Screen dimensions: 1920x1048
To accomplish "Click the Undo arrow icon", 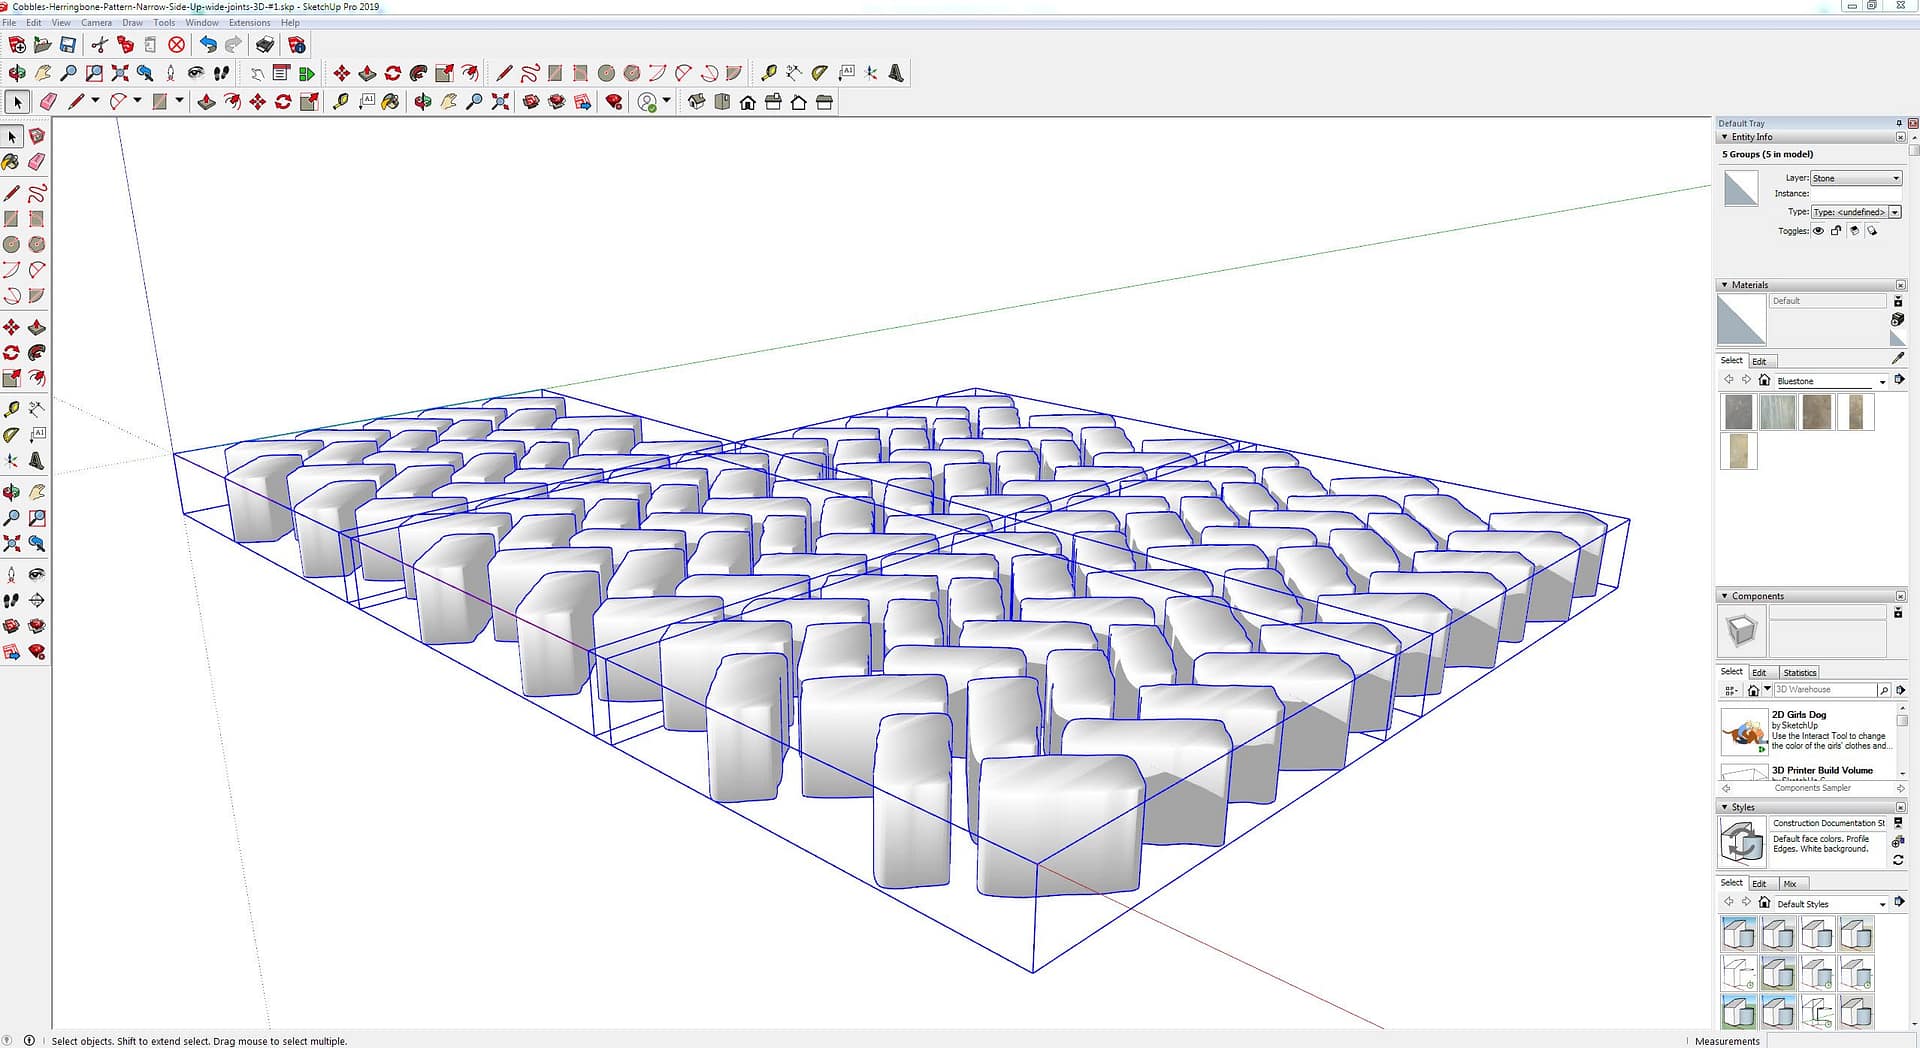I will [x=207, y=45].
